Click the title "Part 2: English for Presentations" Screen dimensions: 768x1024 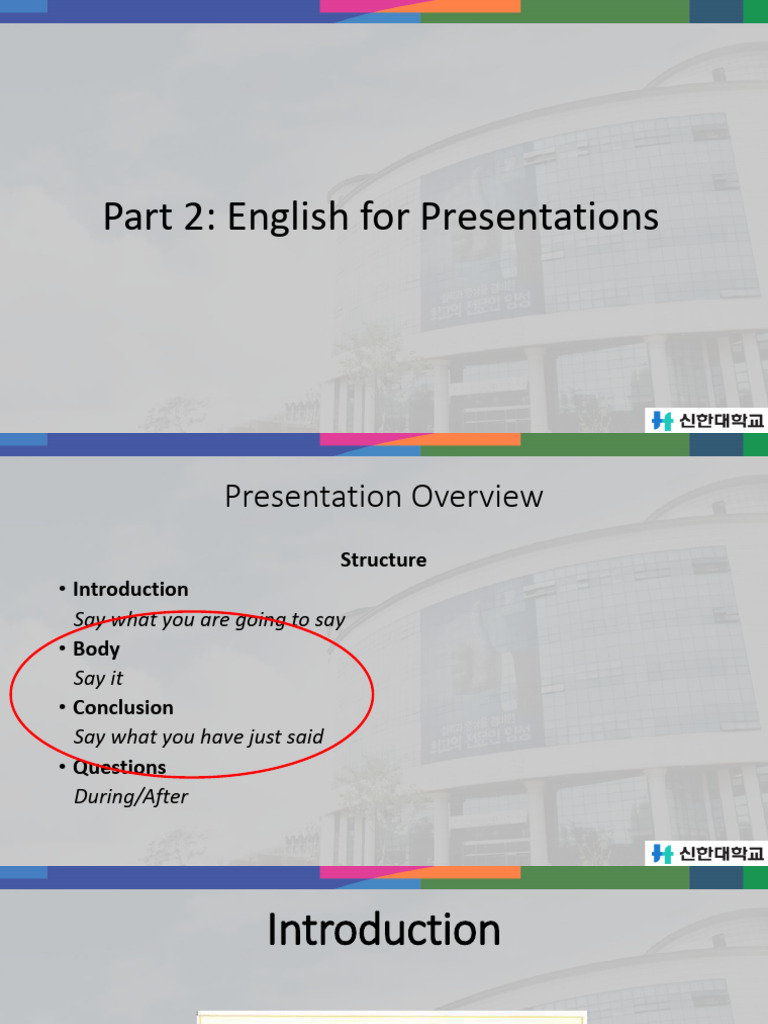pyautogui.click(x=381, y=217)
